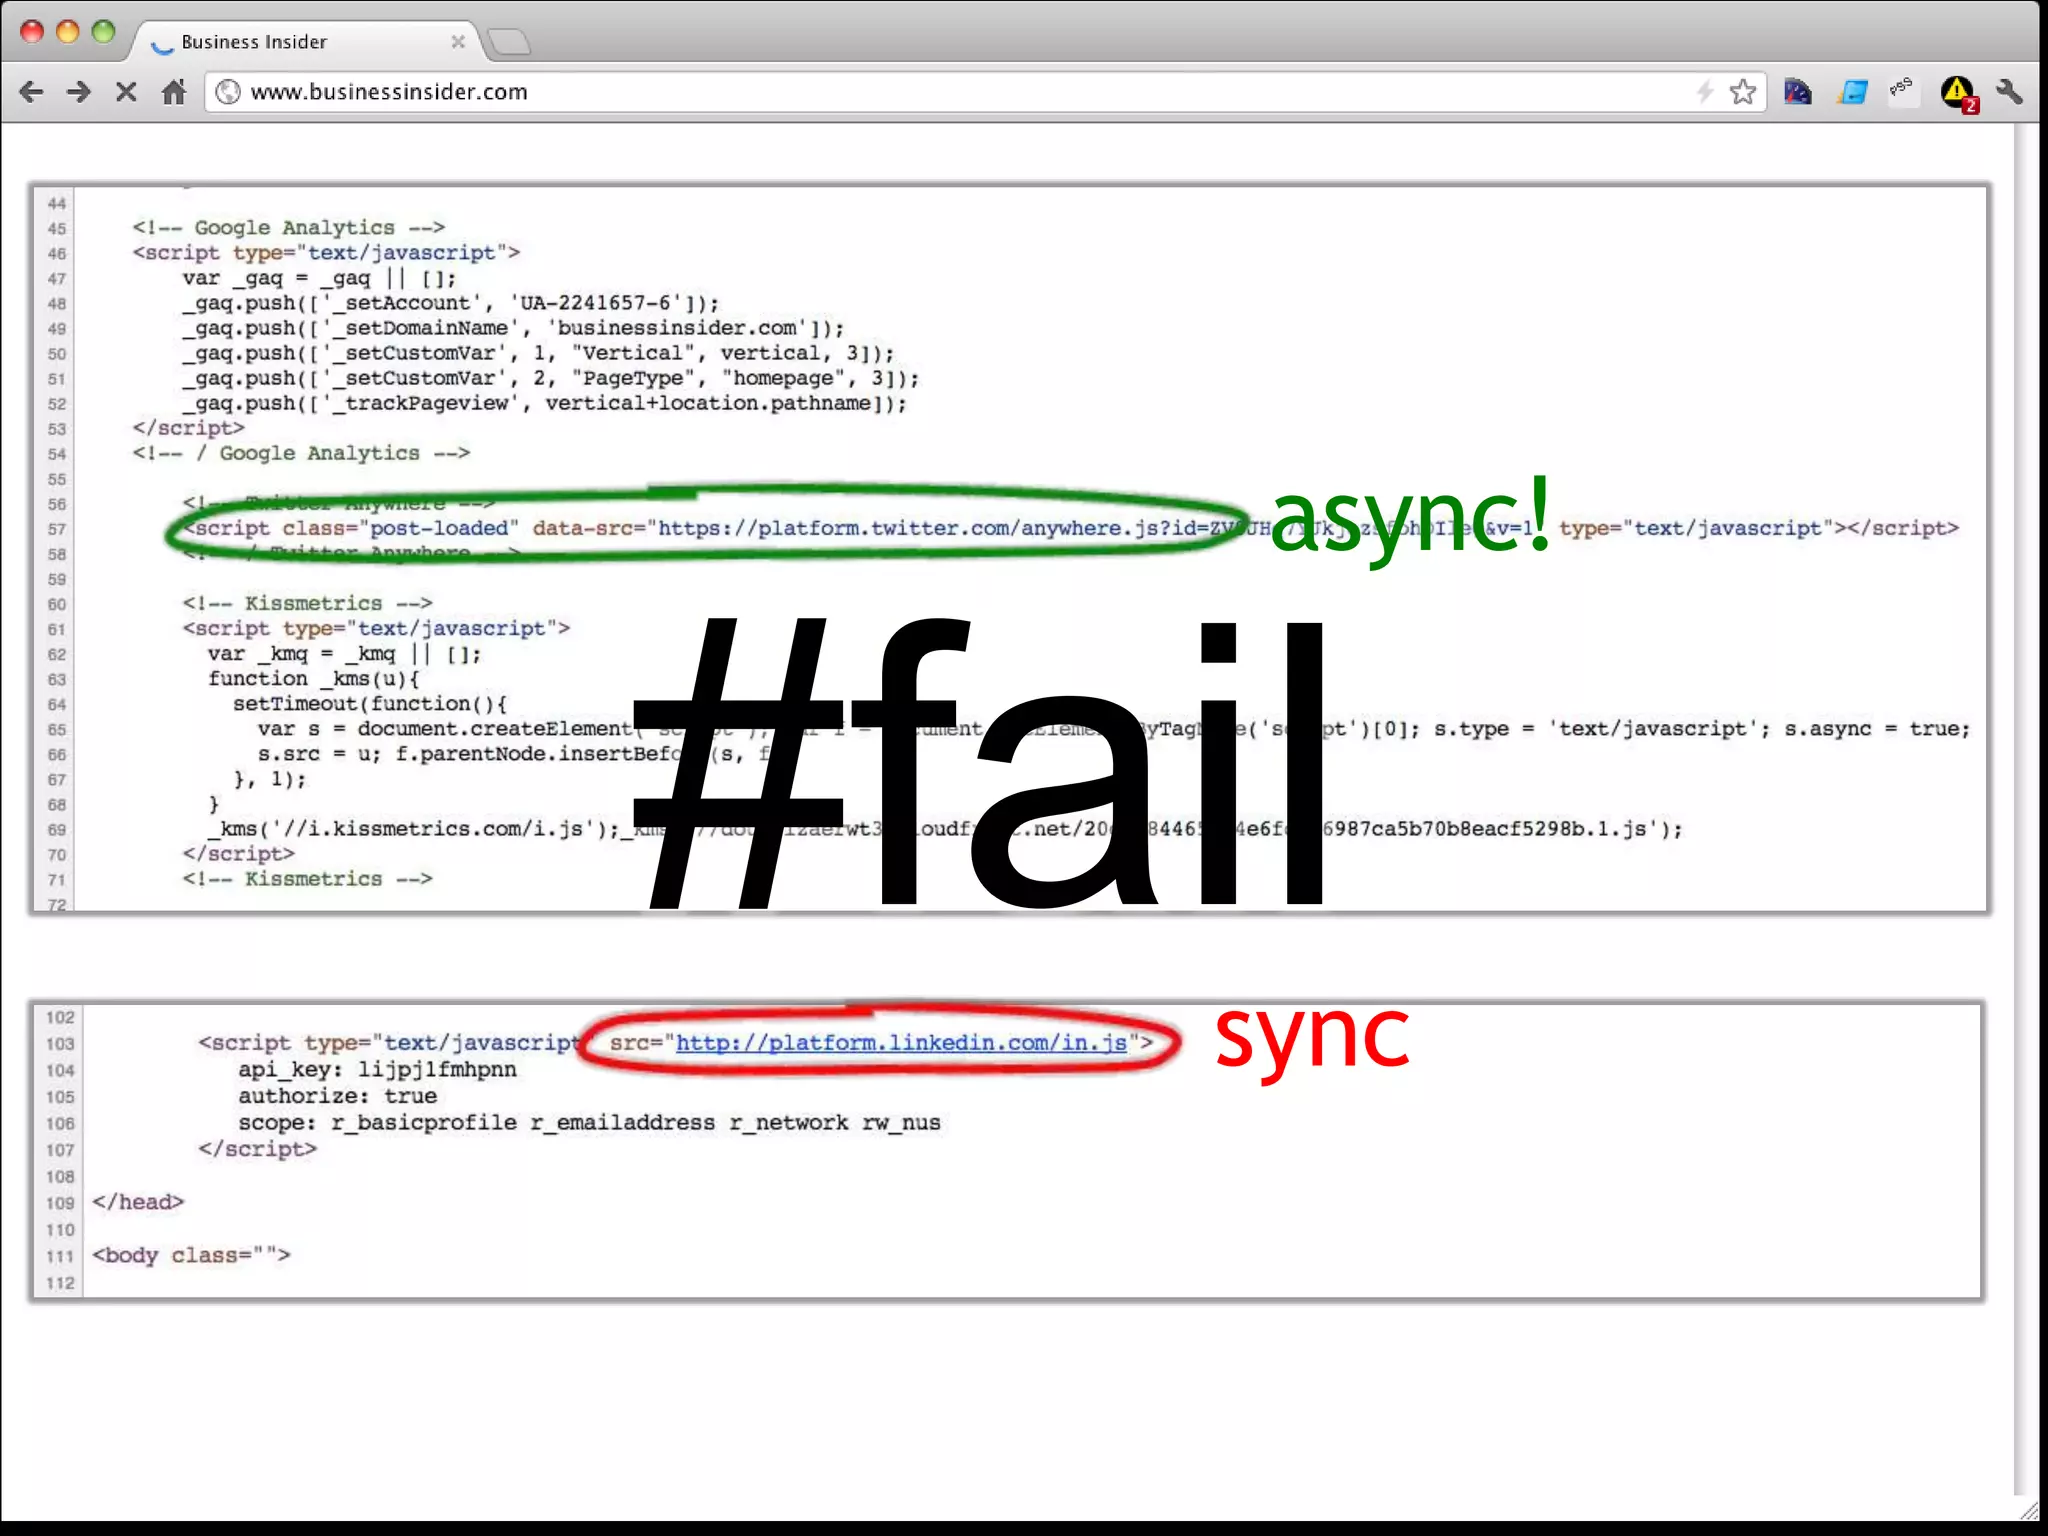Go back using the back arrow
The width and height of the screenshot is (2048, 1536).
tap(31, 92)
